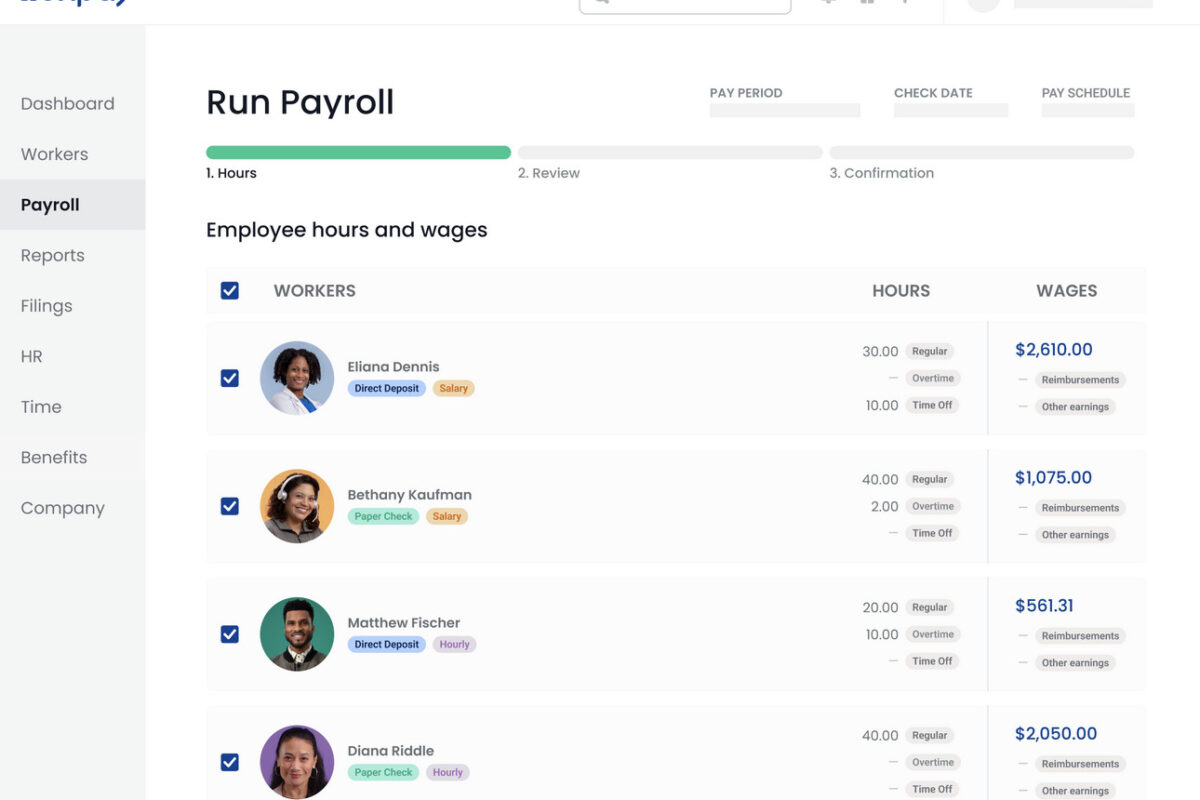Open the Reports sidebar section
The width and height of the screenshot is (1200, 800).
click(52, 255)
